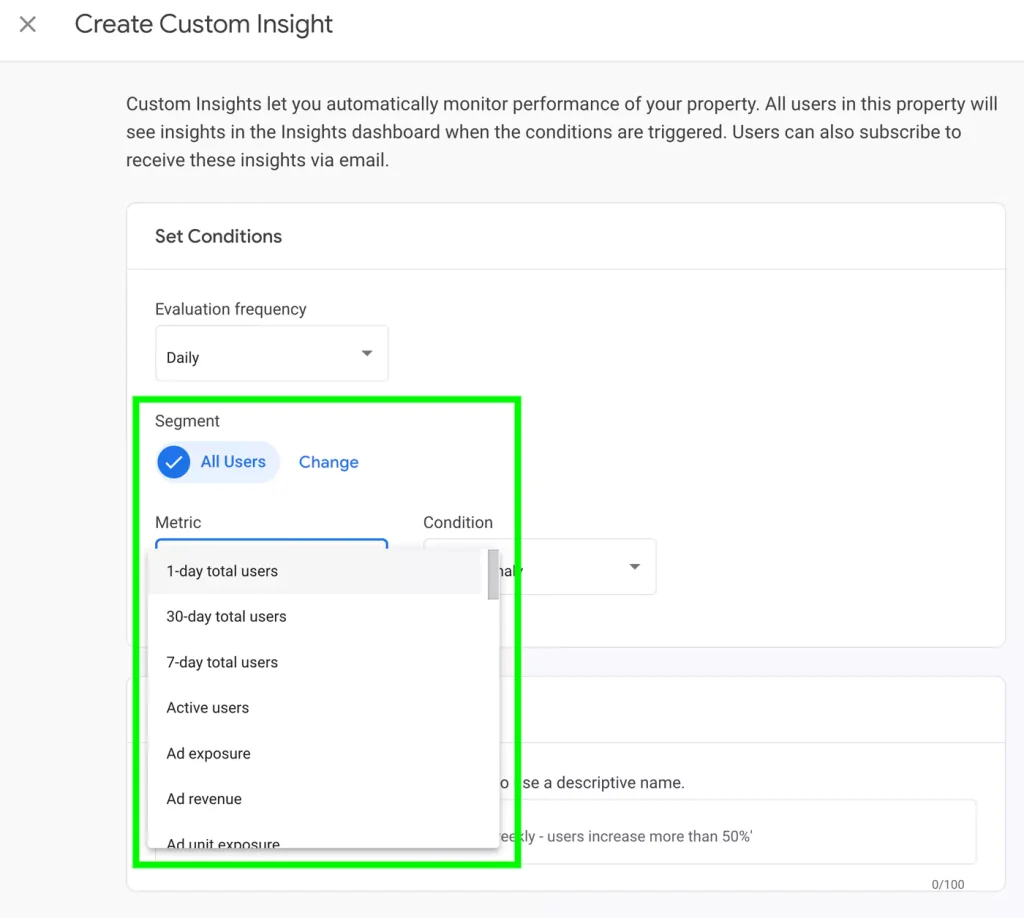
Task: Open the Daily evaluation frequency dropdown
Action: click(x=271, y=353)
